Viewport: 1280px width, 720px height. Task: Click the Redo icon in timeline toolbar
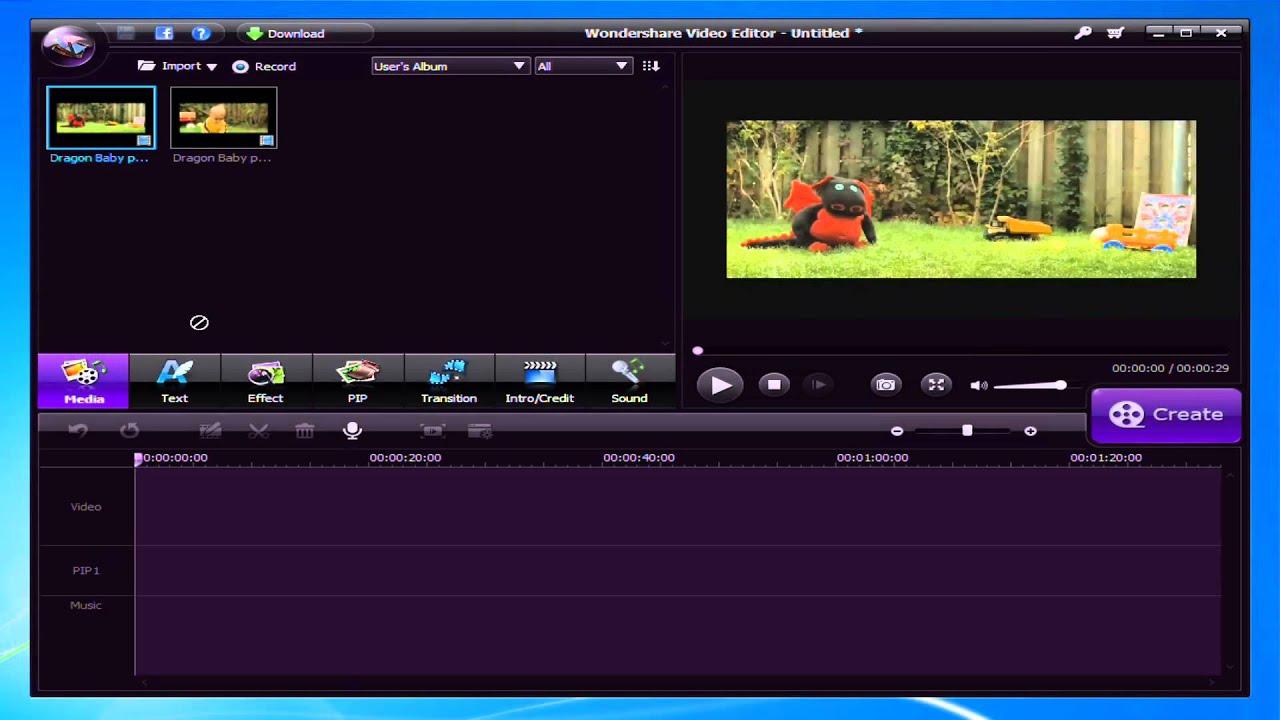click(x=129, y=431)
